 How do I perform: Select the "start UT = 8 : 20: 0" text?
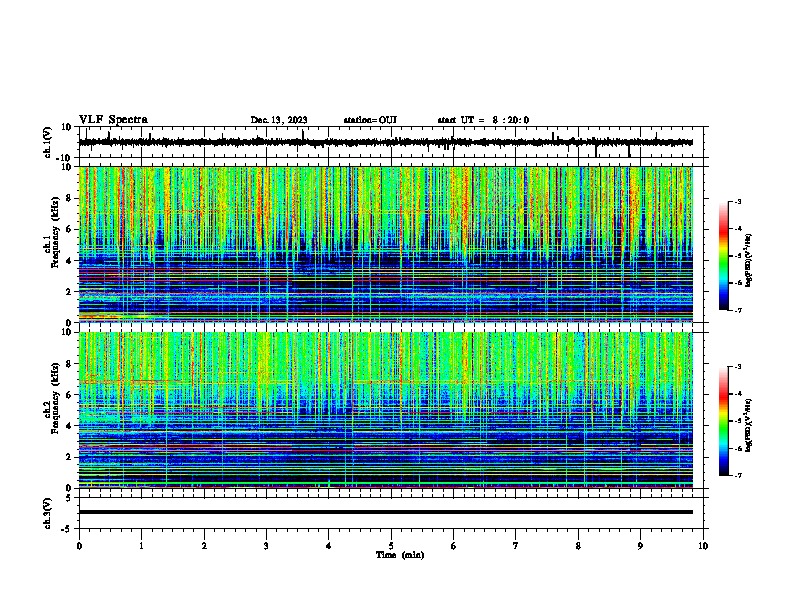click(483, 120)
